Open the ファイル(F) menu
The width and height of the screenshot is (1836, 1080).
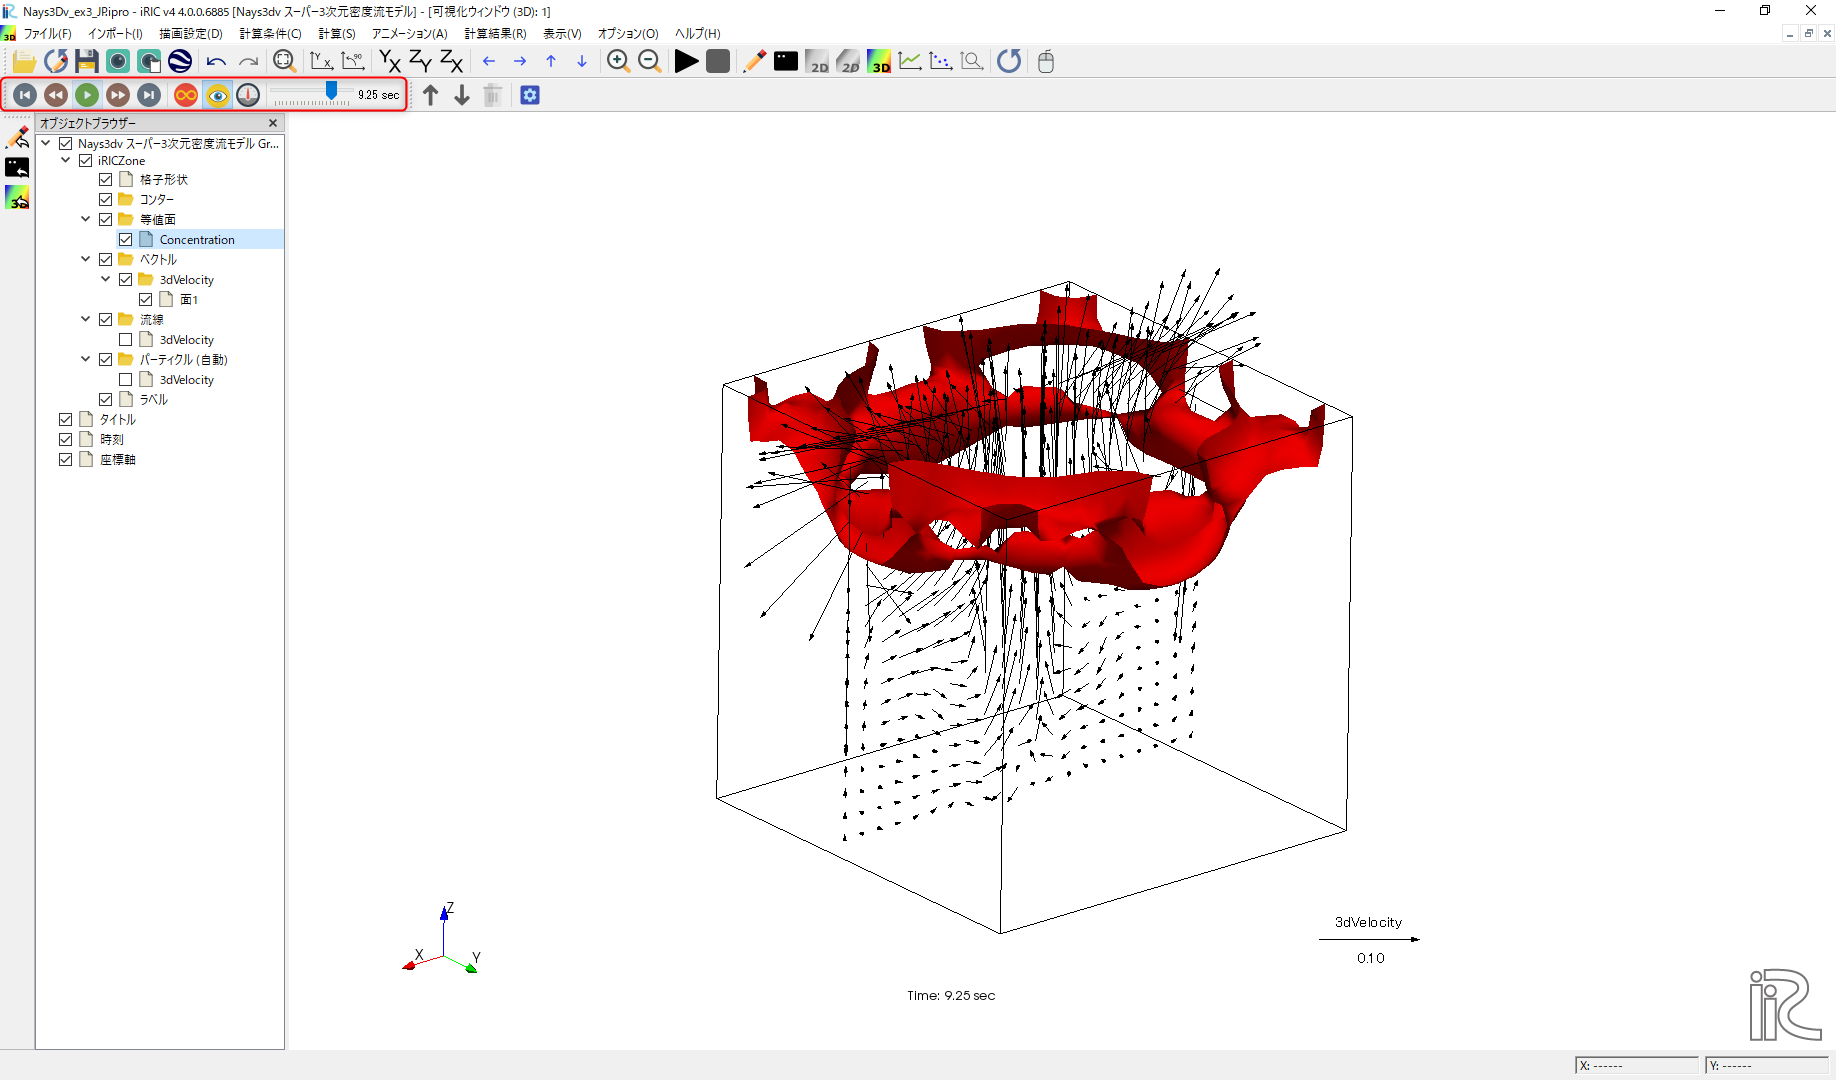47,34
